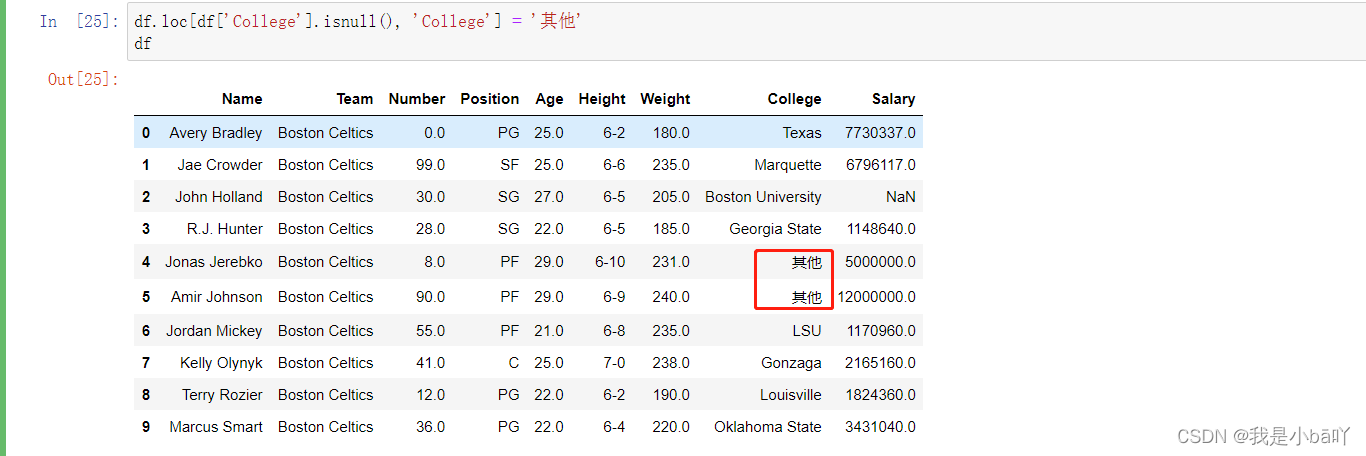Click the Oklahoma State college cell
This screenshot has height=456, width=1366.
(768, 427)
